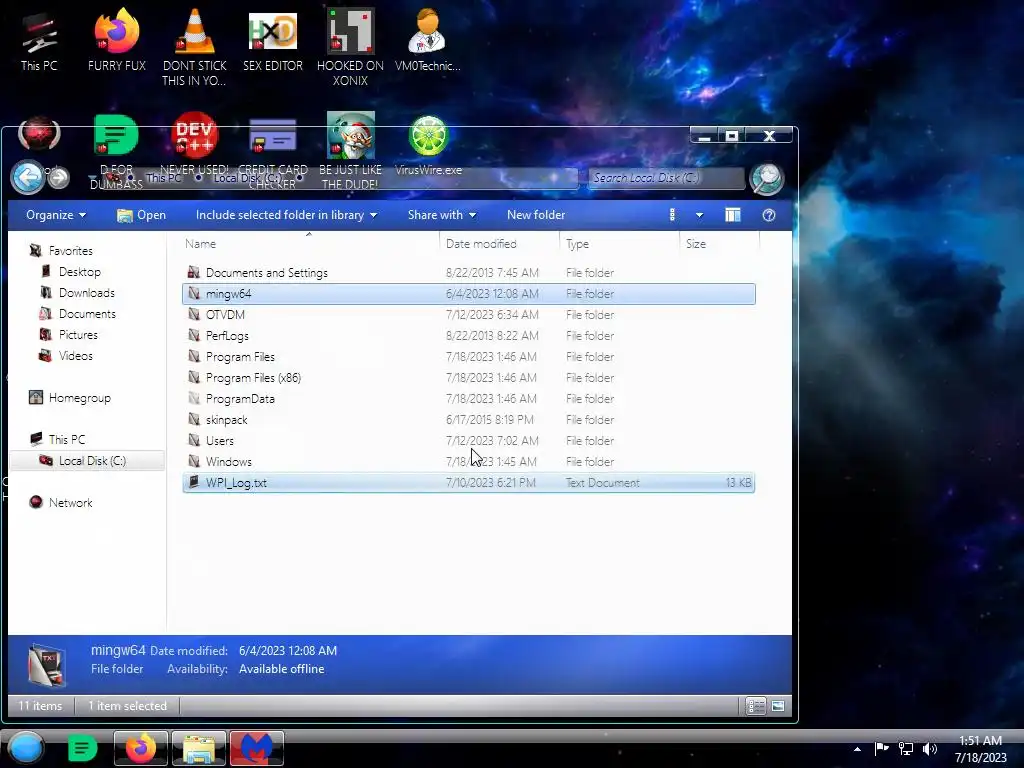Toggle the preview pane icon
This screenshot has width=1024, height=768.
(732, 215)
